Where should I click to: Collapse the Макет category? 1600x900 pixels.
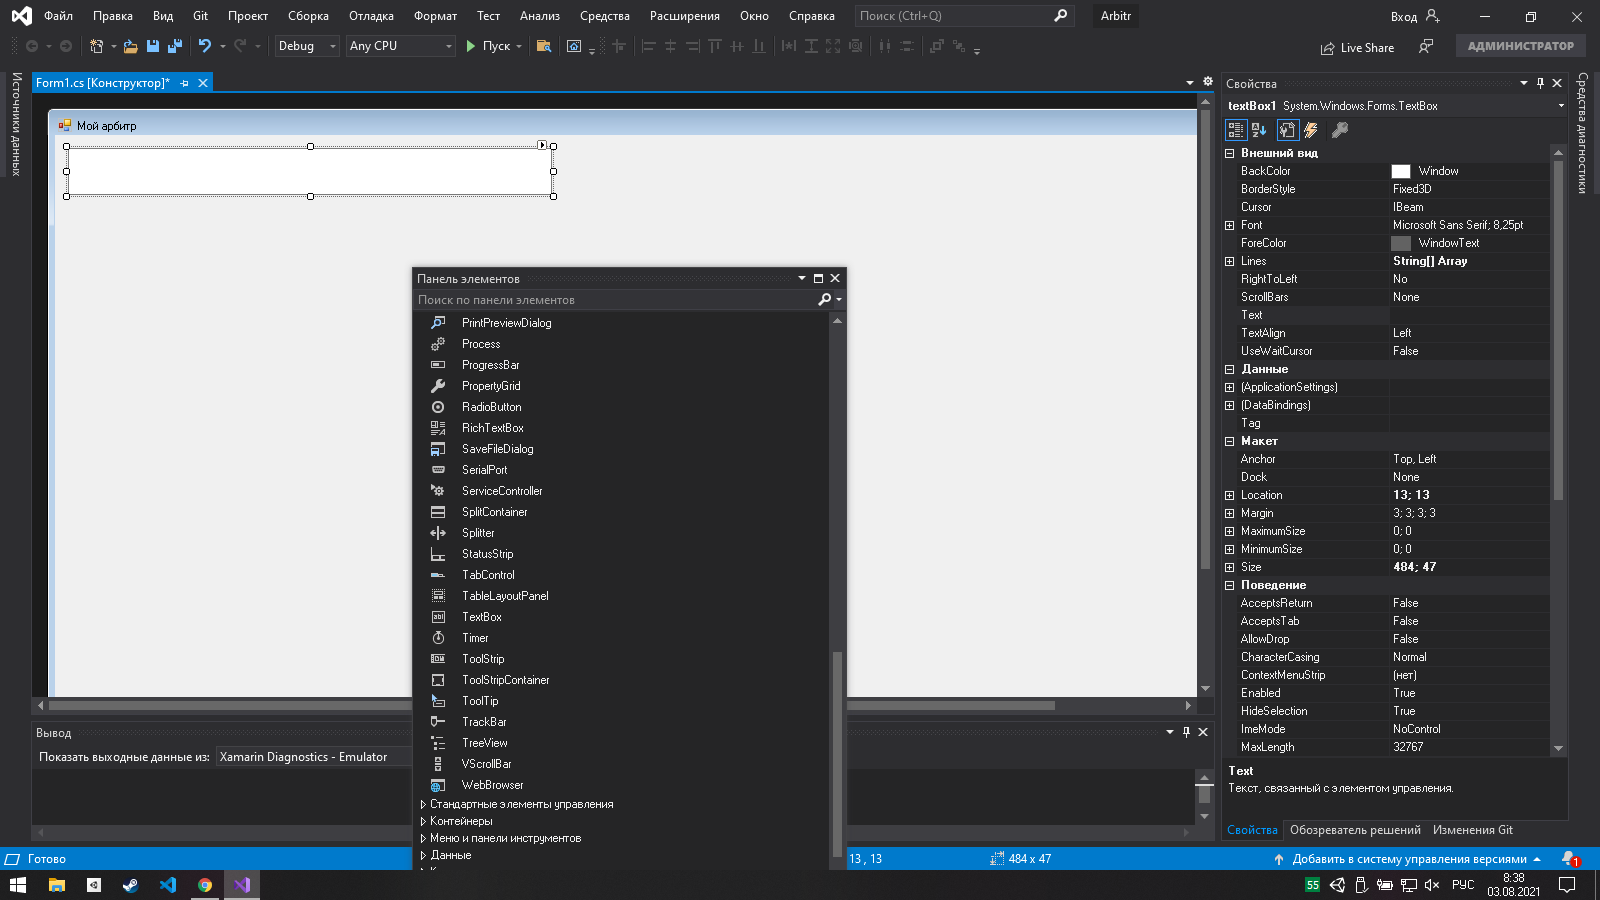point(1230,441)
